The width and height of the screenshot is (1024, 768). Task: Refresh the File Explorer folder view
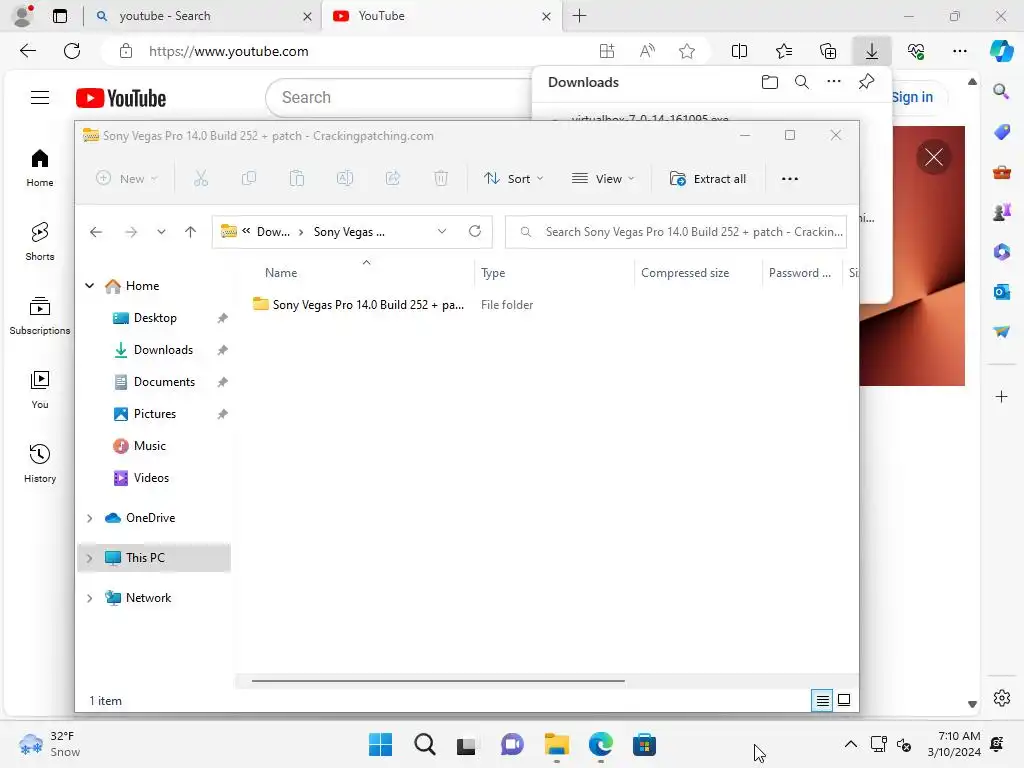point(475,231)
